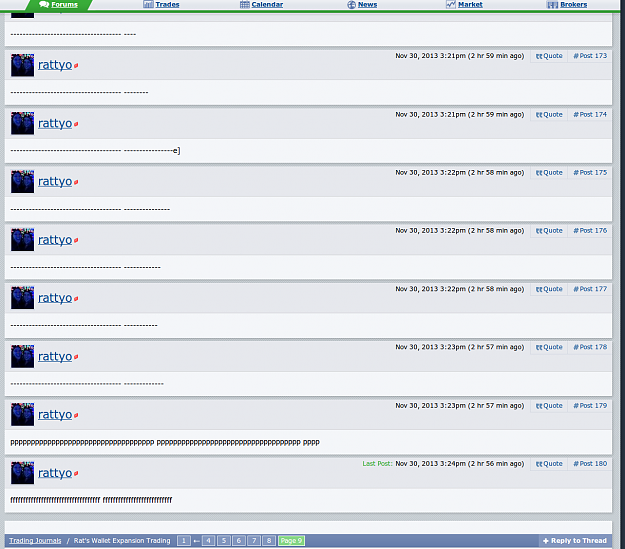Click the Brokers icon
This screenshot has height=549, width=625.
pyautogui.click(x=552, y=5)
